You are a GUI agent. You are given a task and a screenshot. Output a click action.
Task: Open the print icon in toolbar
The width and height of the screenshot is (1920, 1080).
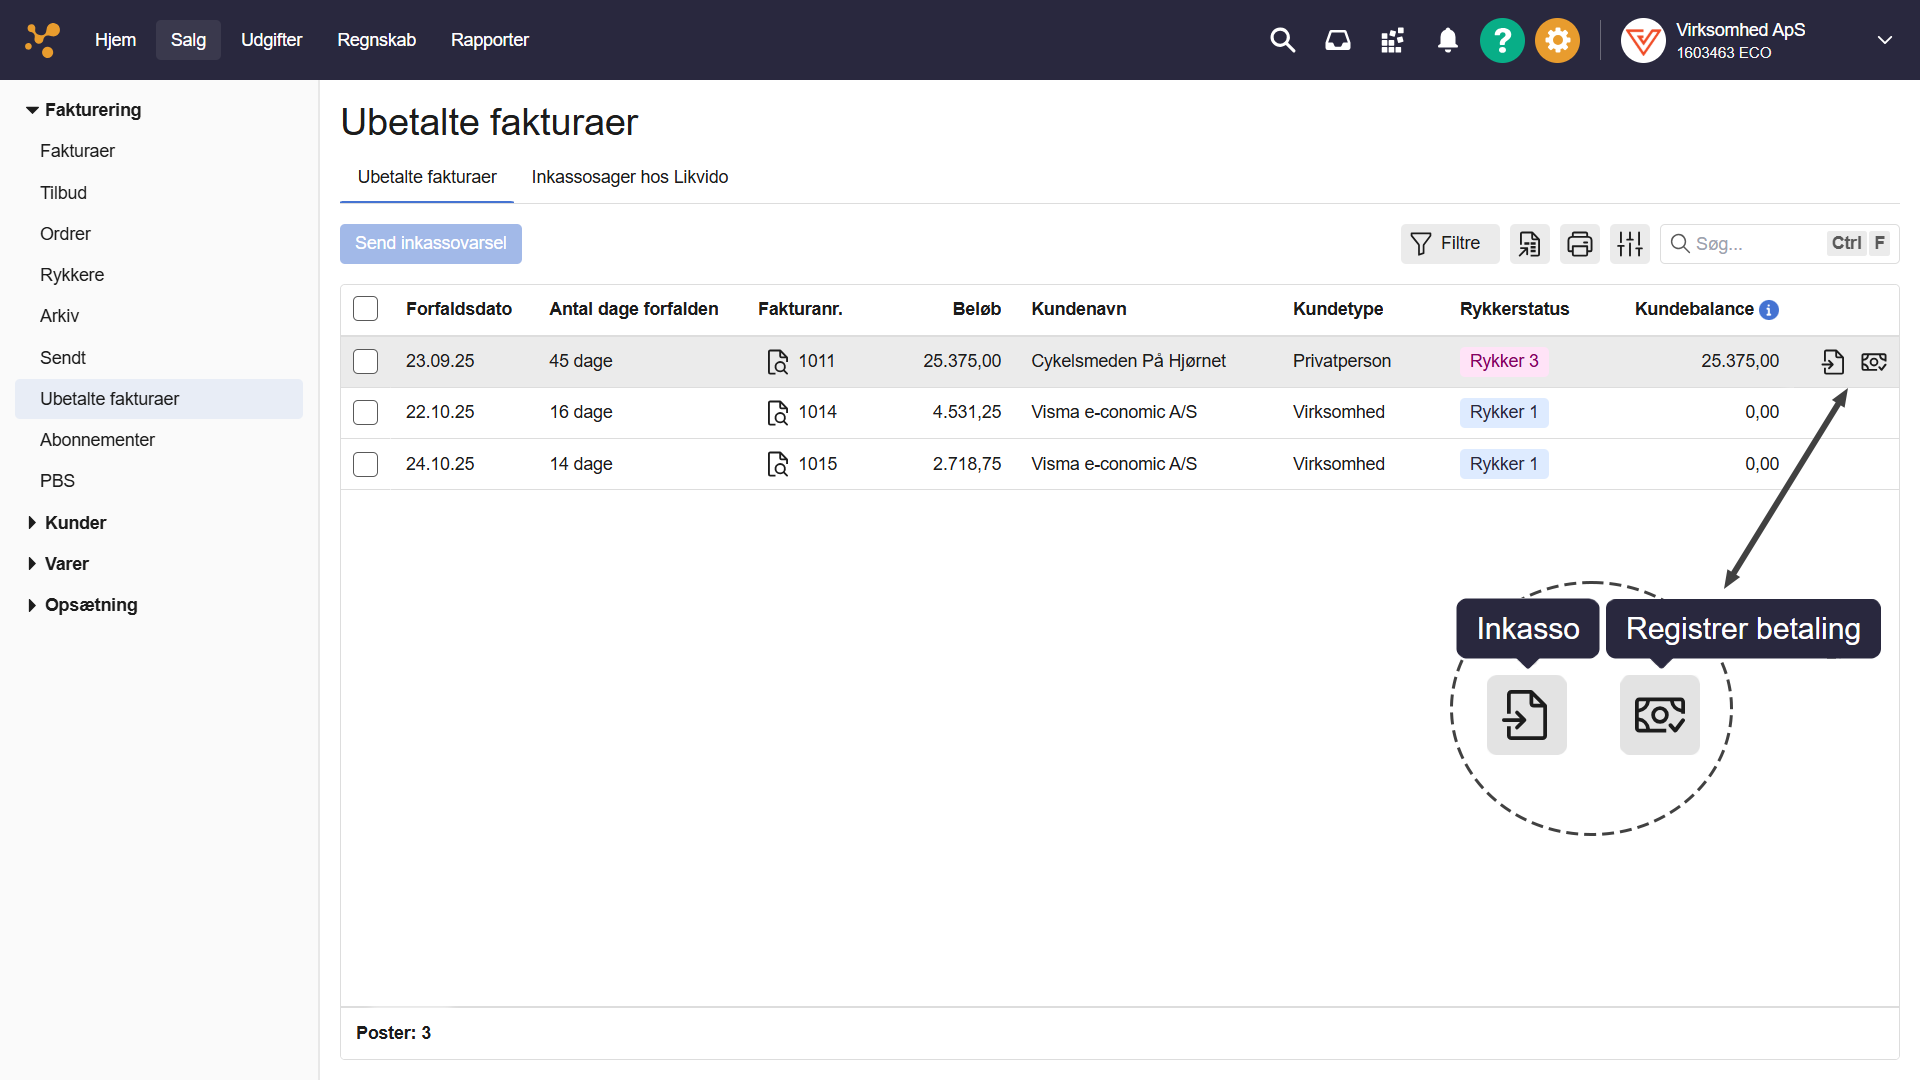click(1579, 244)
